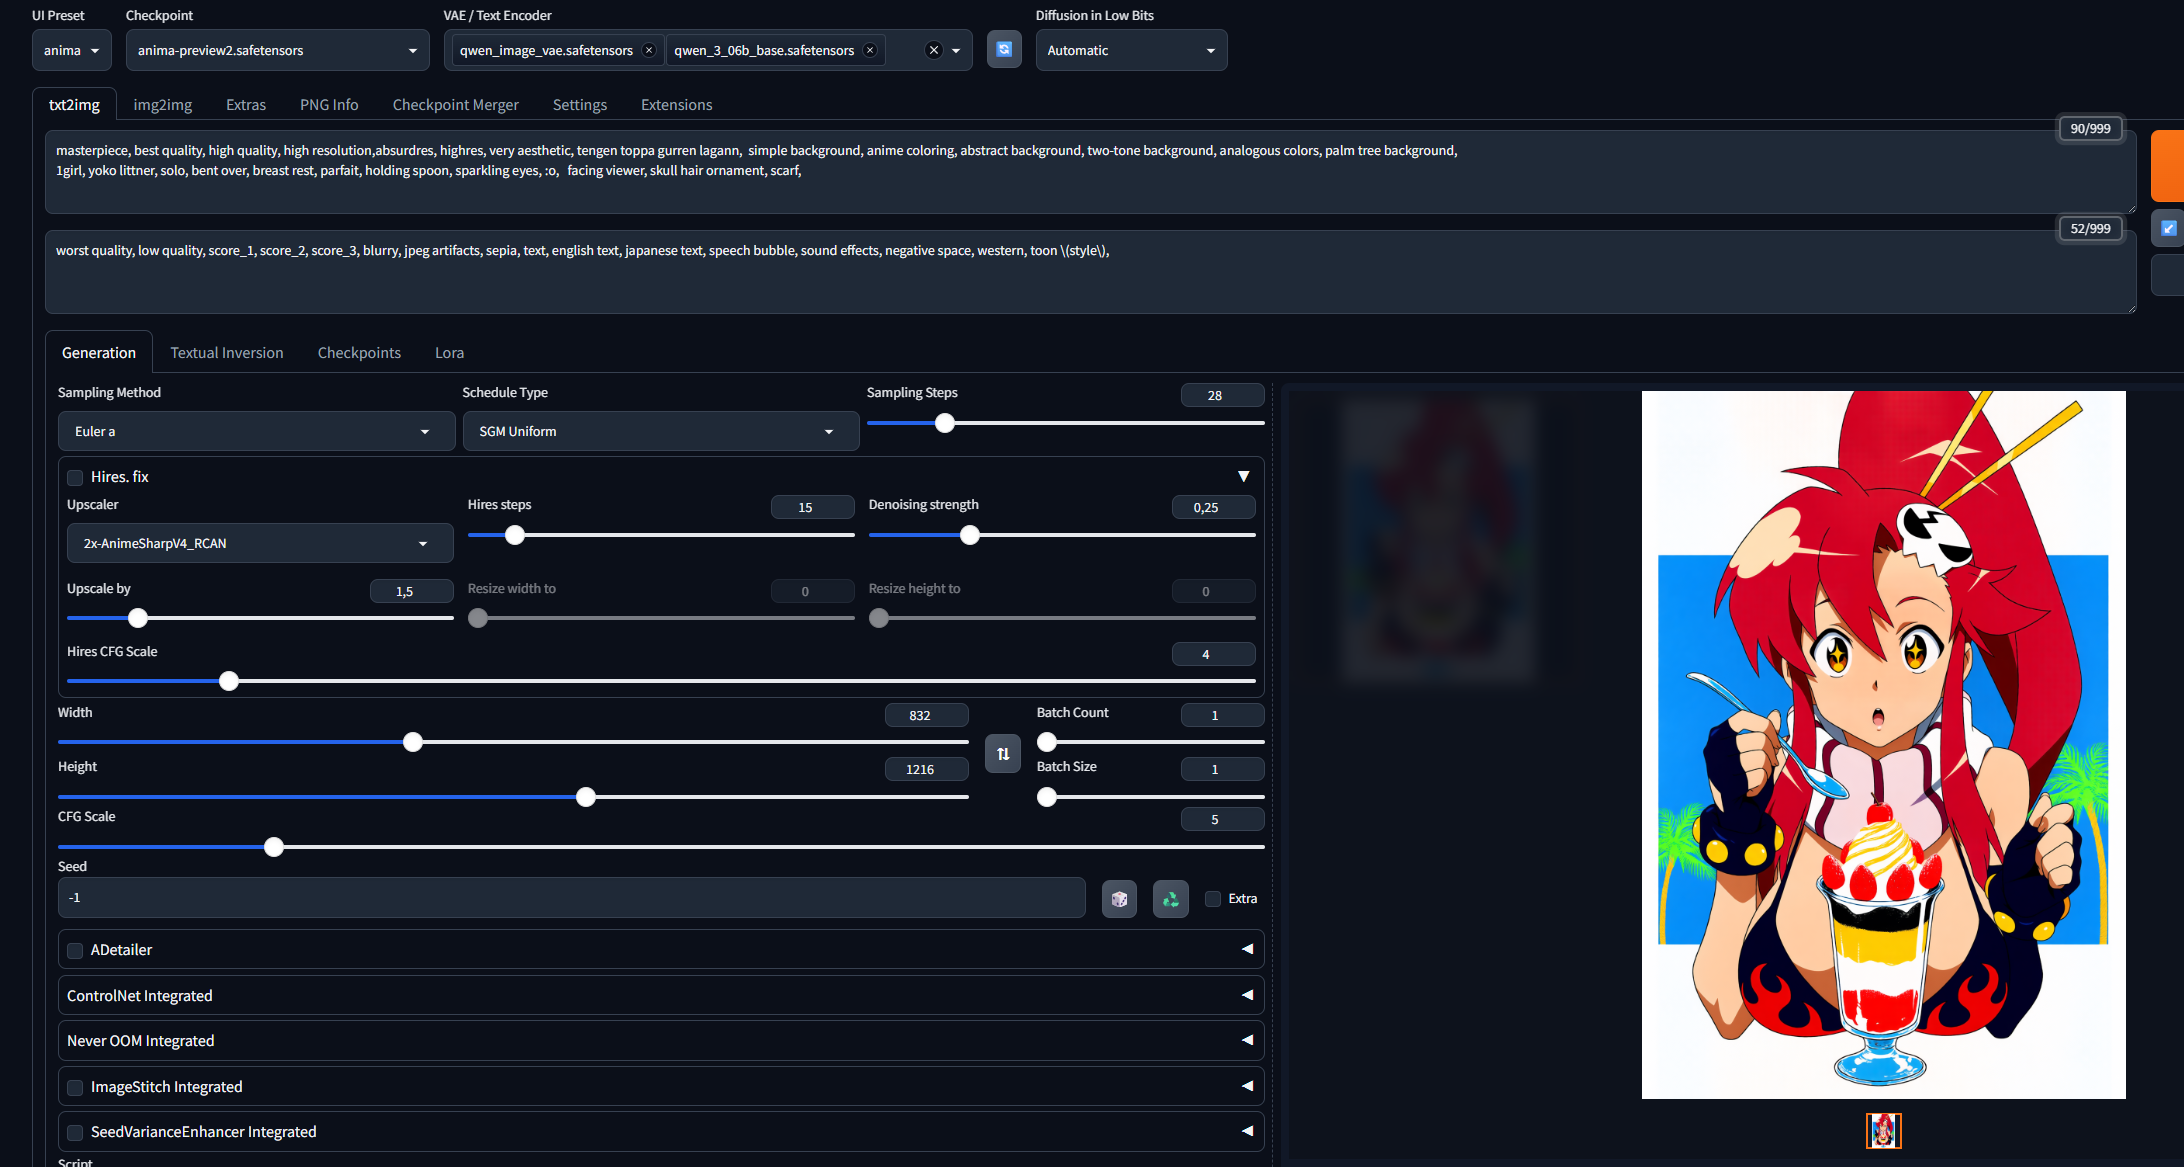The image size is (2184, 1167).
Task: Enable the ADetailer checkbox
Action: pos(75,950)
